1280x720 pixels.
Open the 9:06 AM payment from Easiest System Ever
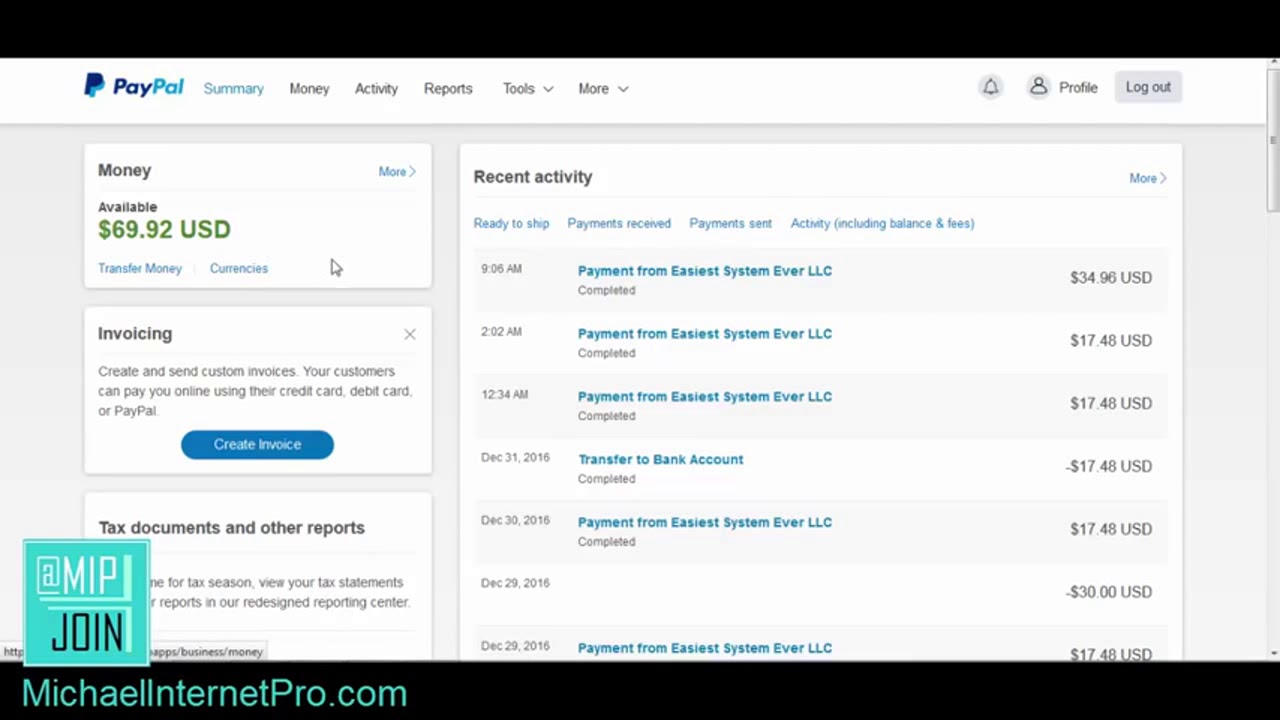click(705, 270)
